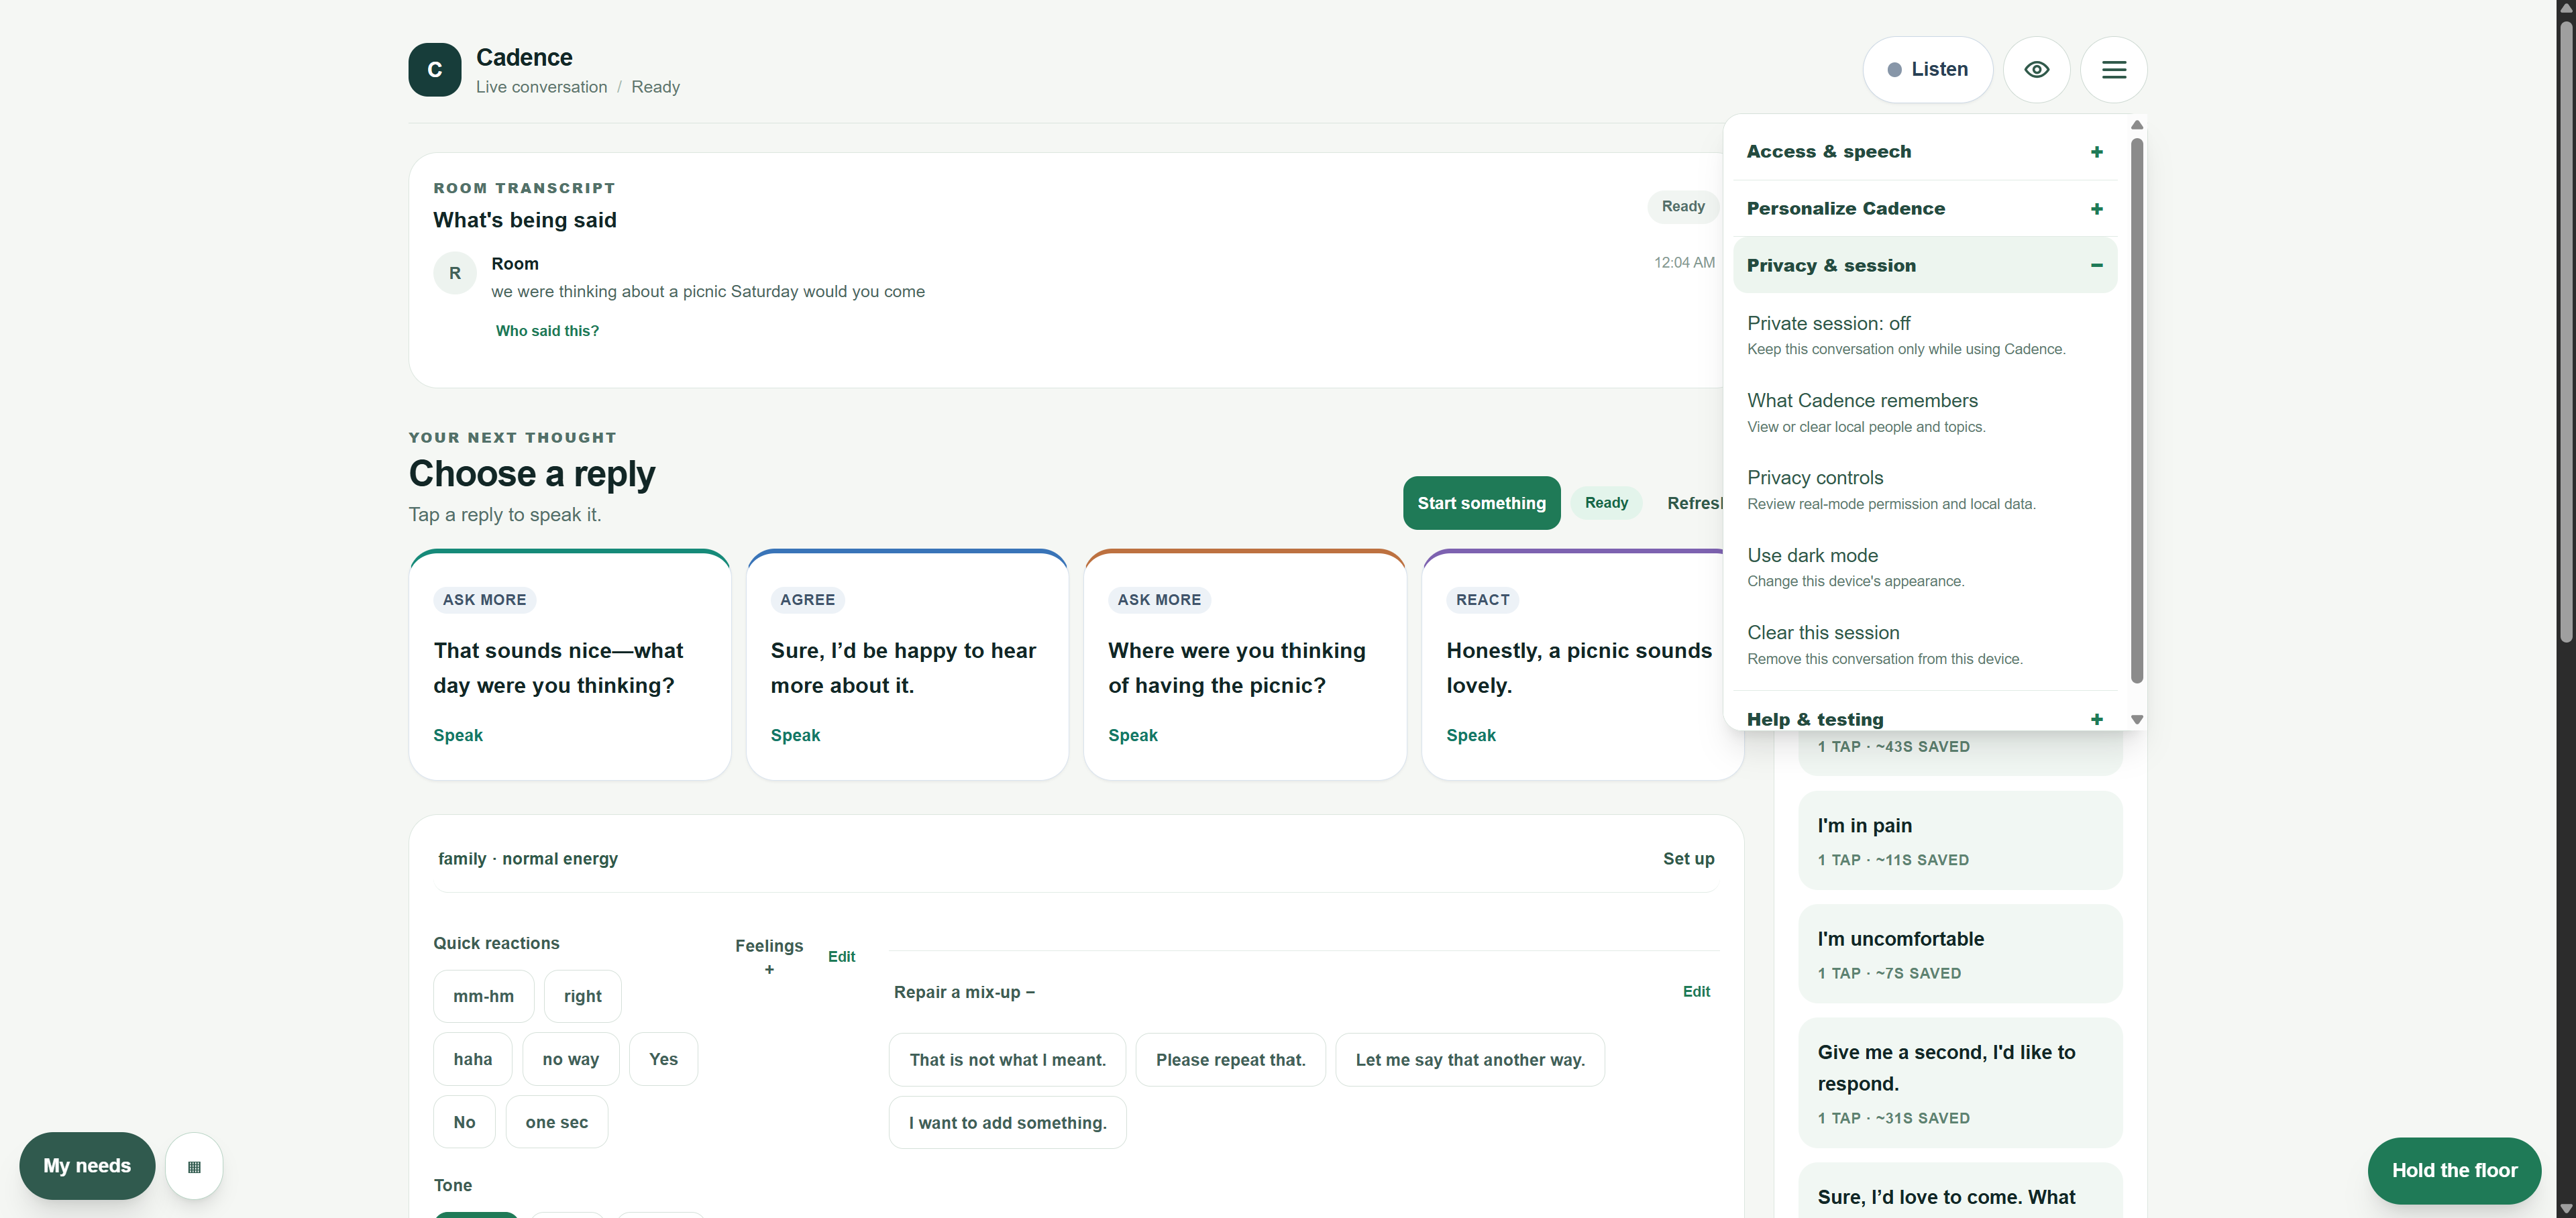
Task: Toggle the eye visibility button in header
Action: (x=2036, y=69)
